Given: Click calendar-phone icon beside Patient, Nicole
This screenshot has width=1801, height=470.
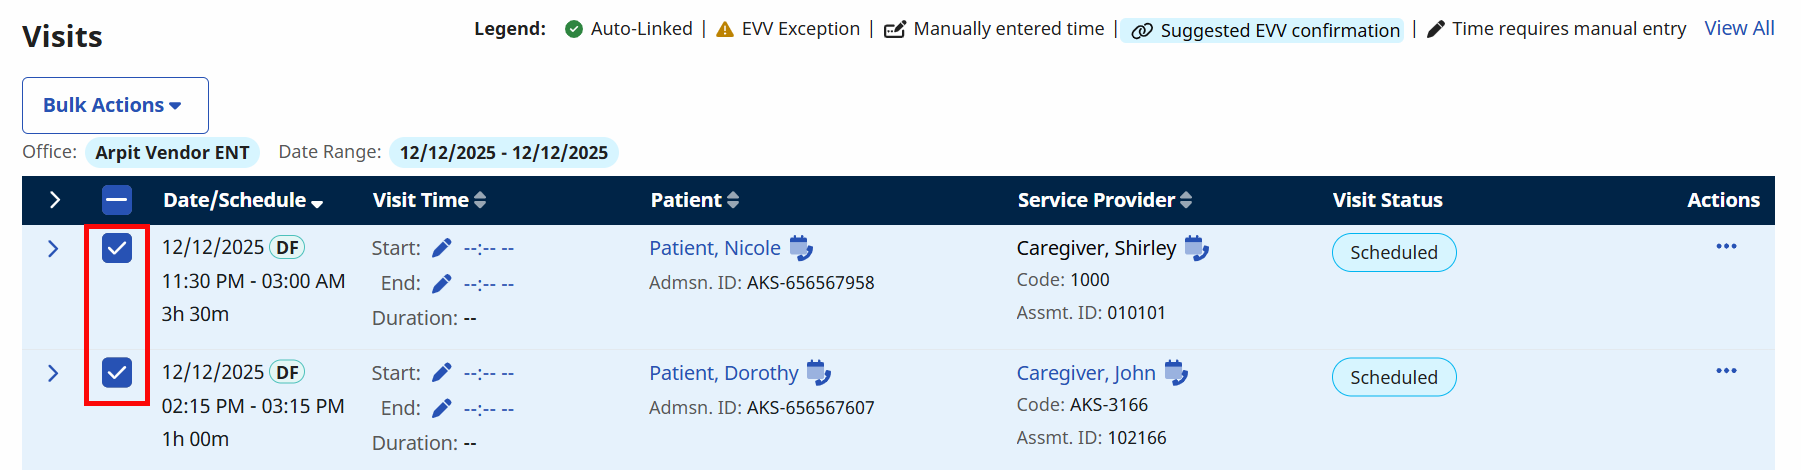Looking at the screenshot, I should point(801,248).
